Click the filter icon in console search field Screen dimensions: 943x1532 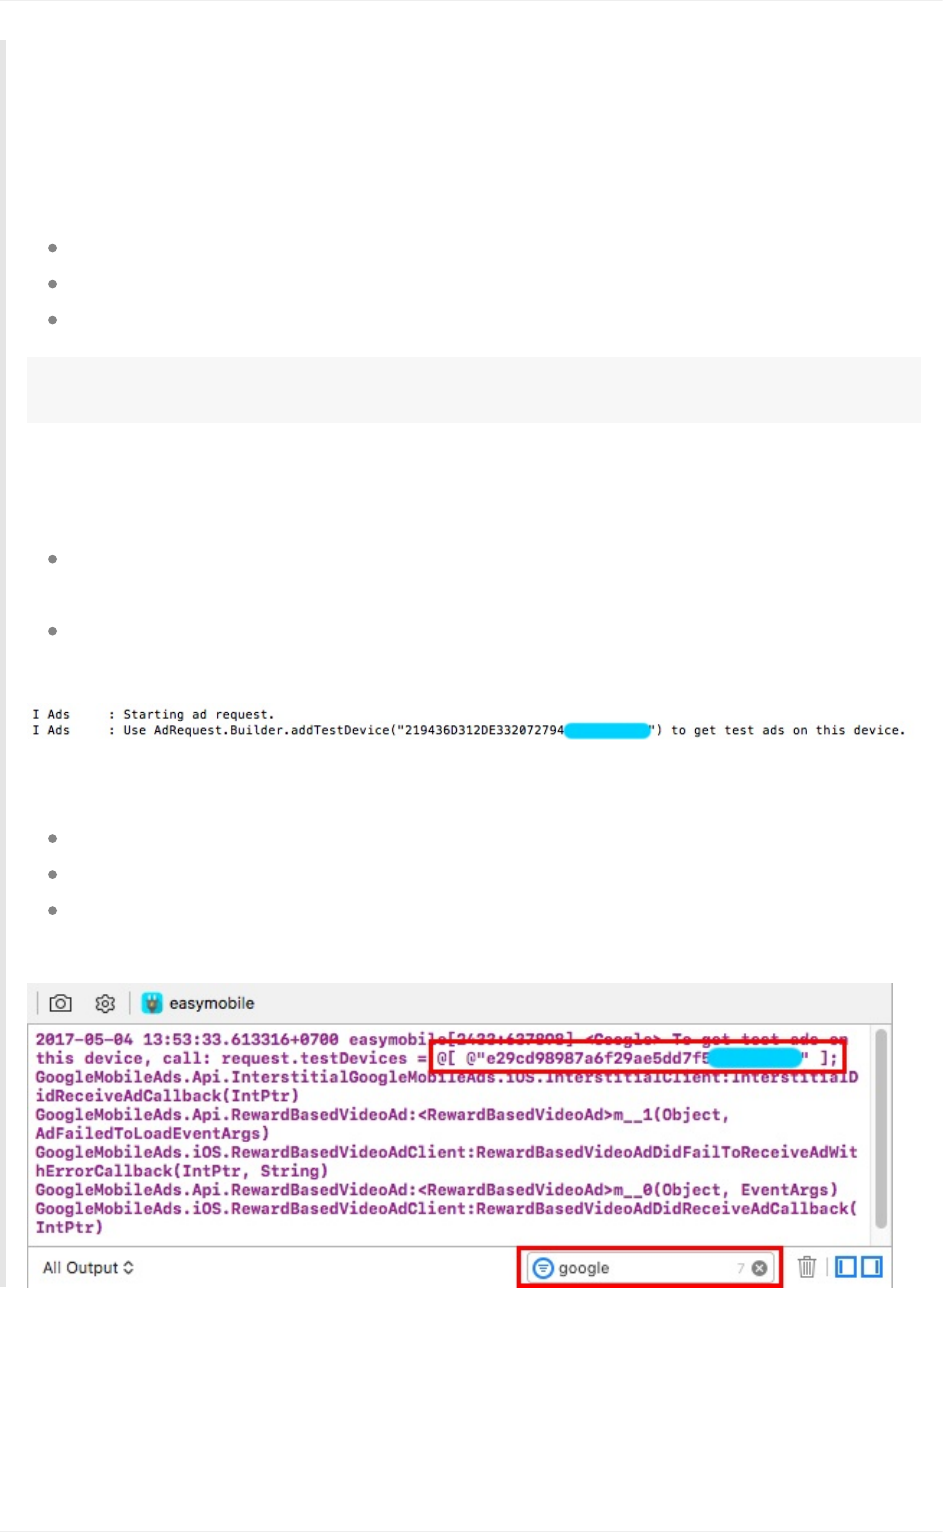[x=543, y=1268]
